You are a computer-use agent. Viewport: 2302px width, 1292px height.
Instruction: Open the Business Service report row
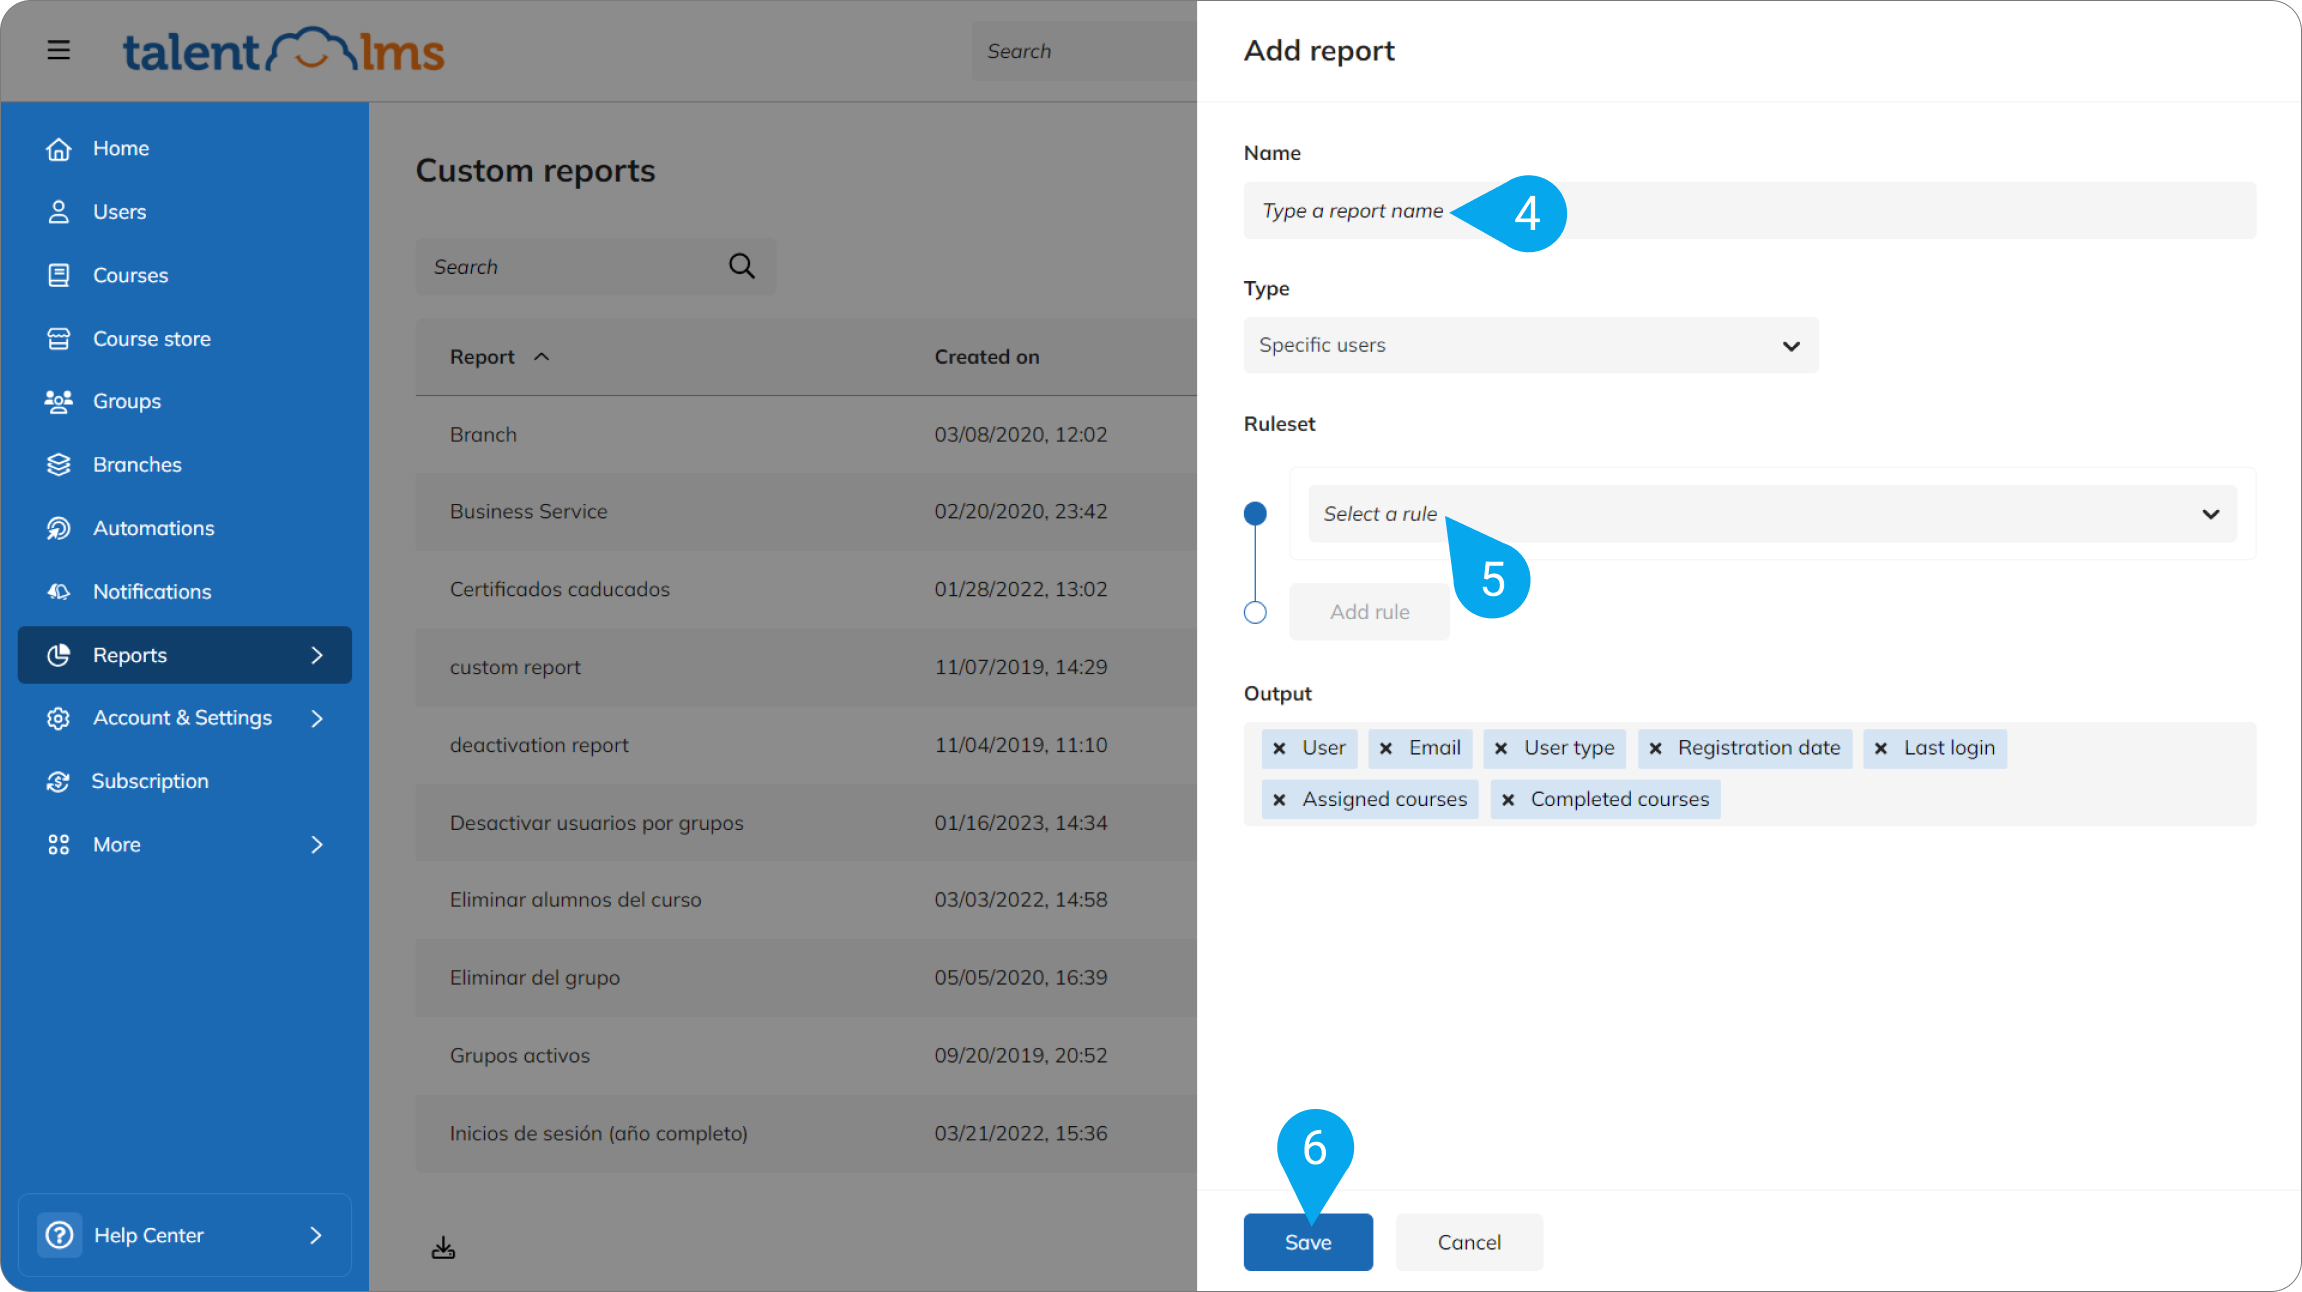806,512
